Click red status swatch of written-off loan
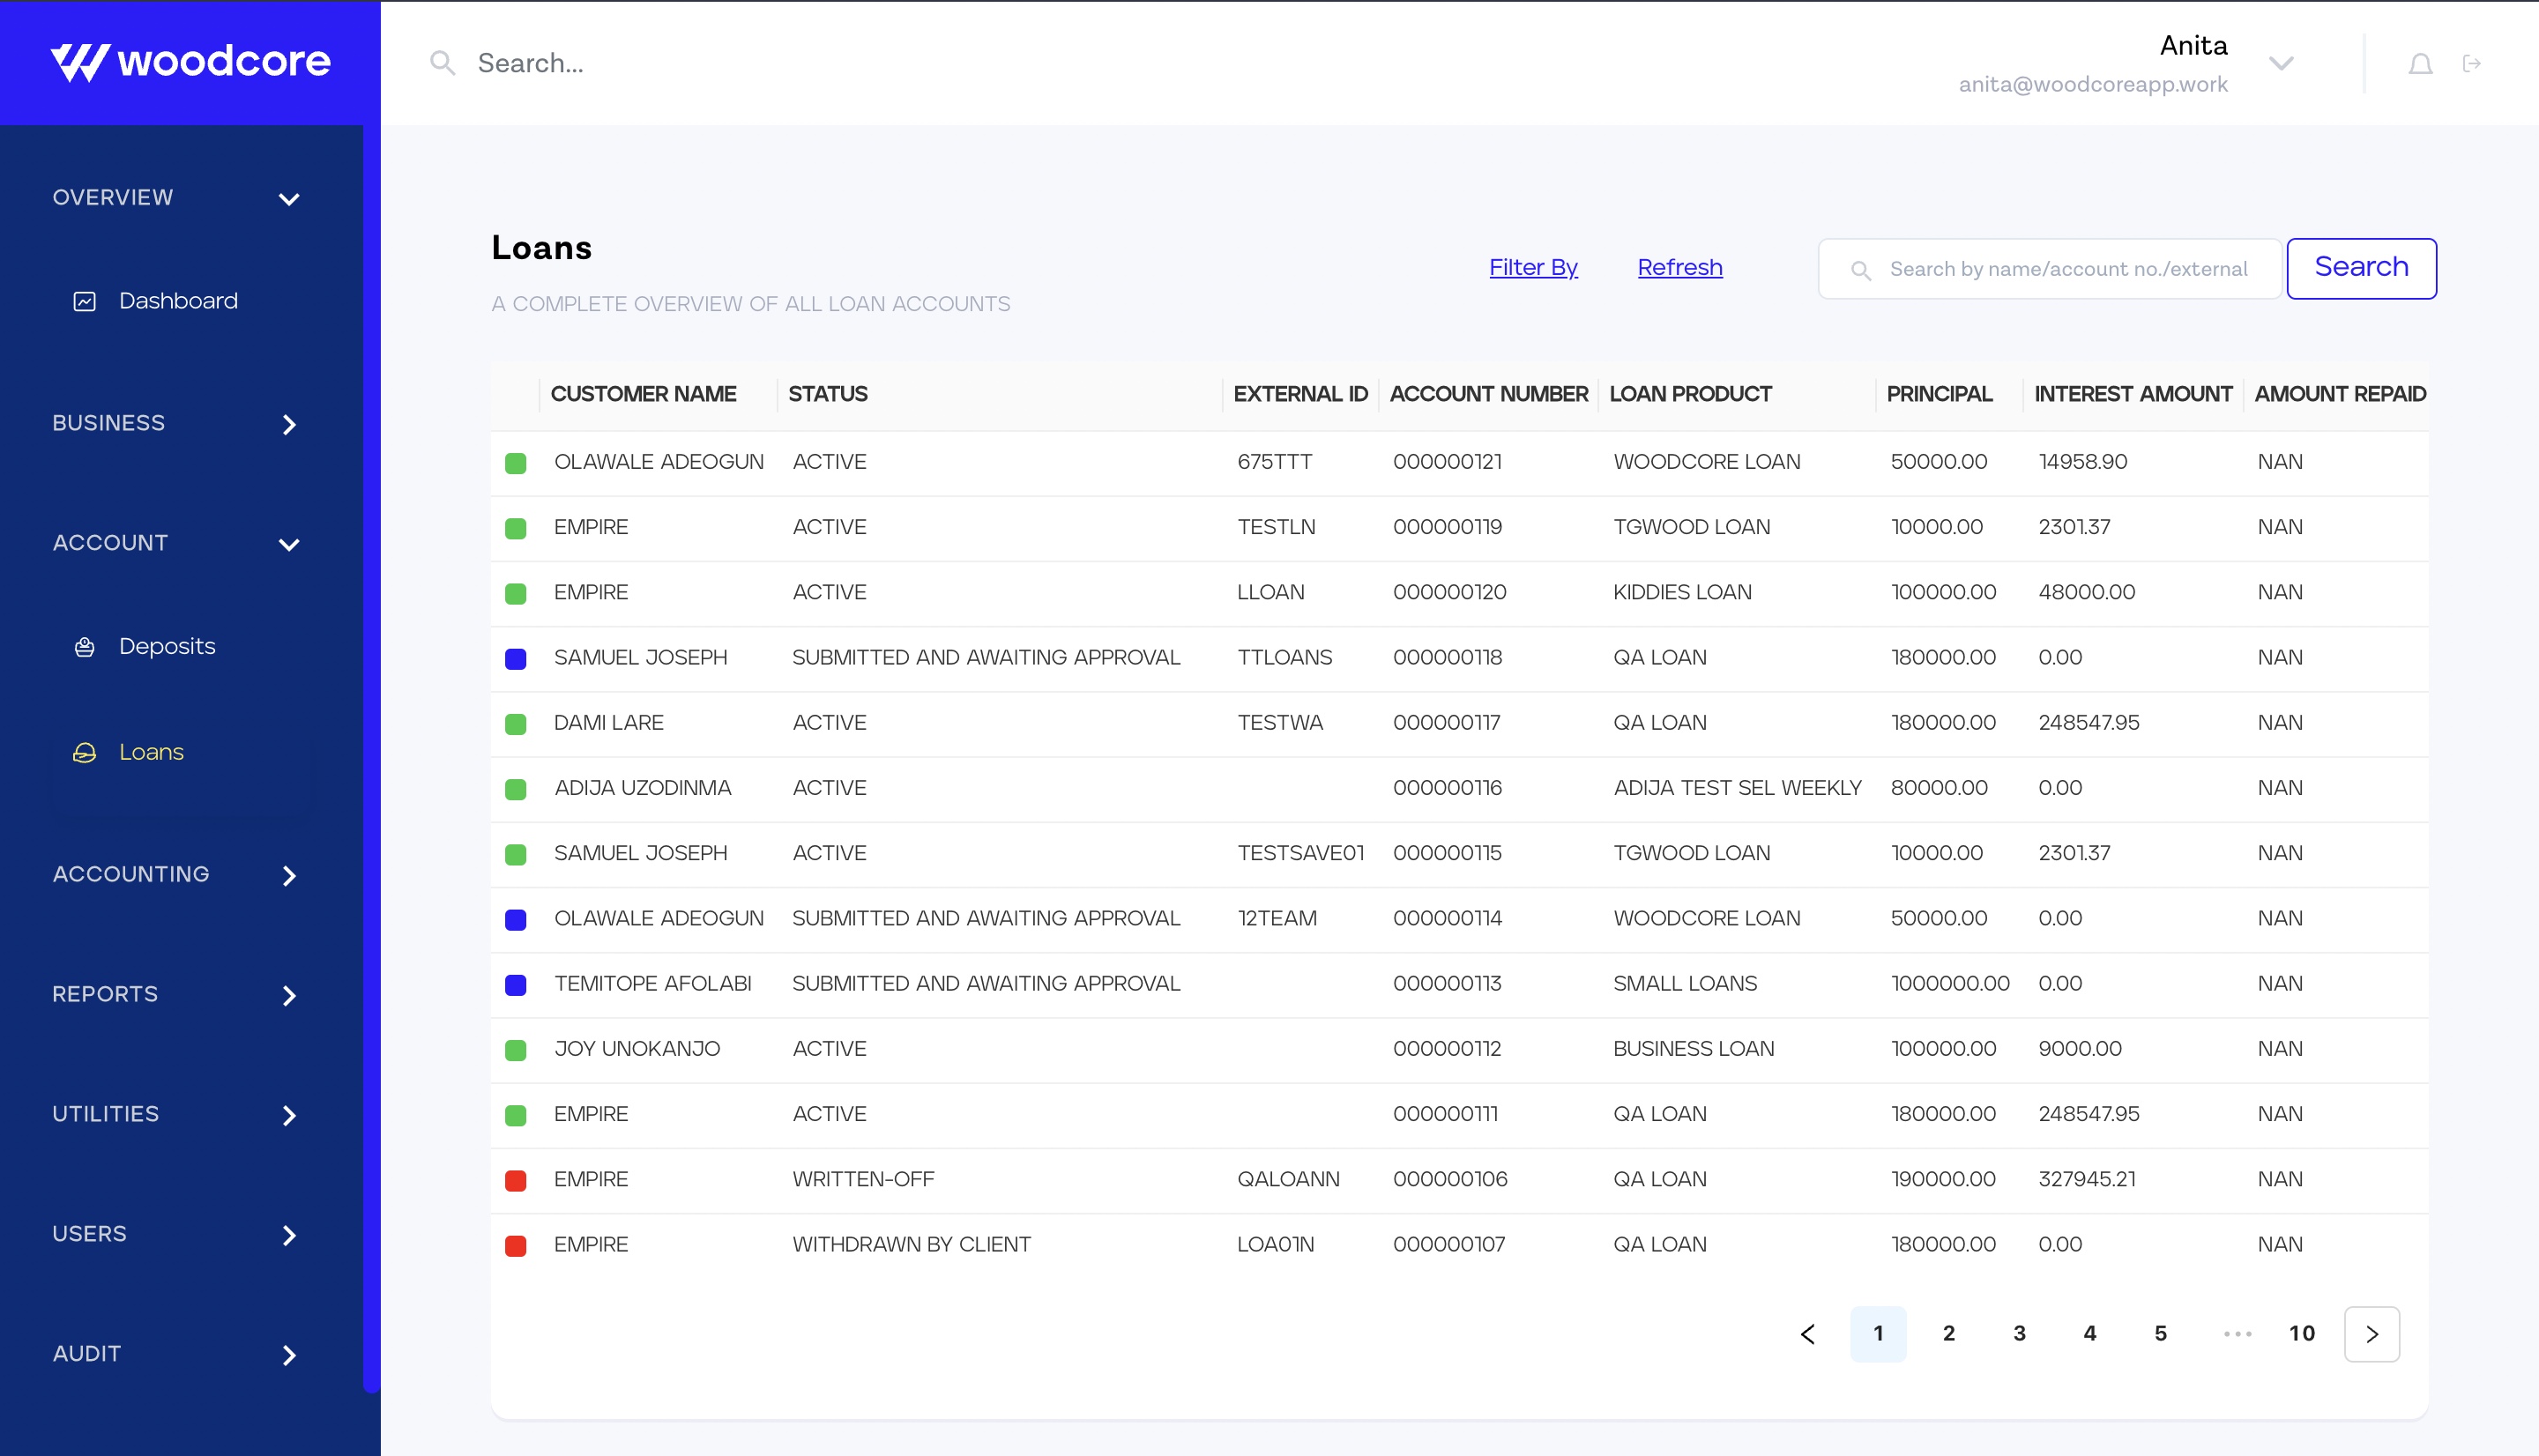This screenshot has height=1456, width=2539. click(516, 1180)
